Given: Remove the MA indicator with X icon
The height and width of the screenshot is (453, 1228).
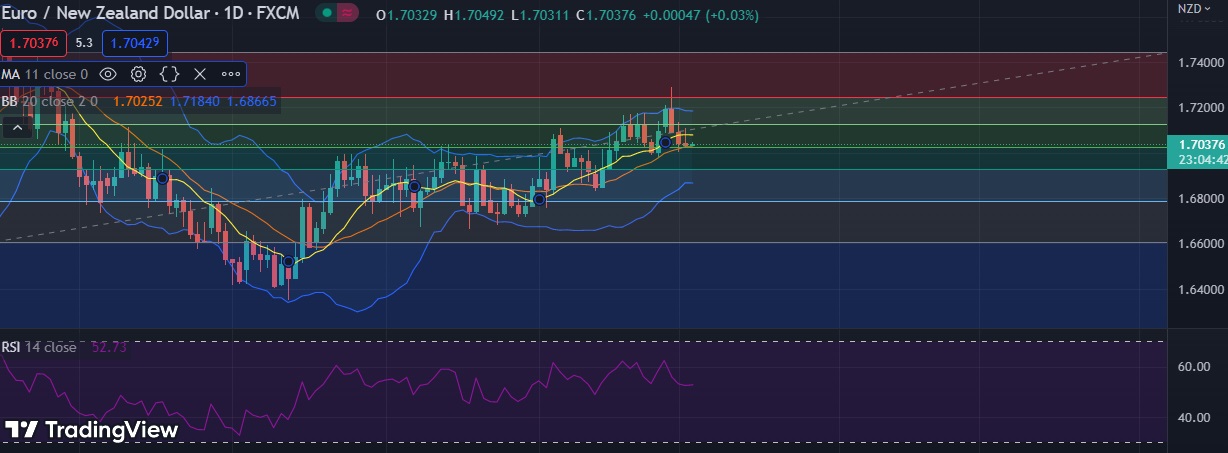Looking at the screenshot, I should (x=200, y=74).
